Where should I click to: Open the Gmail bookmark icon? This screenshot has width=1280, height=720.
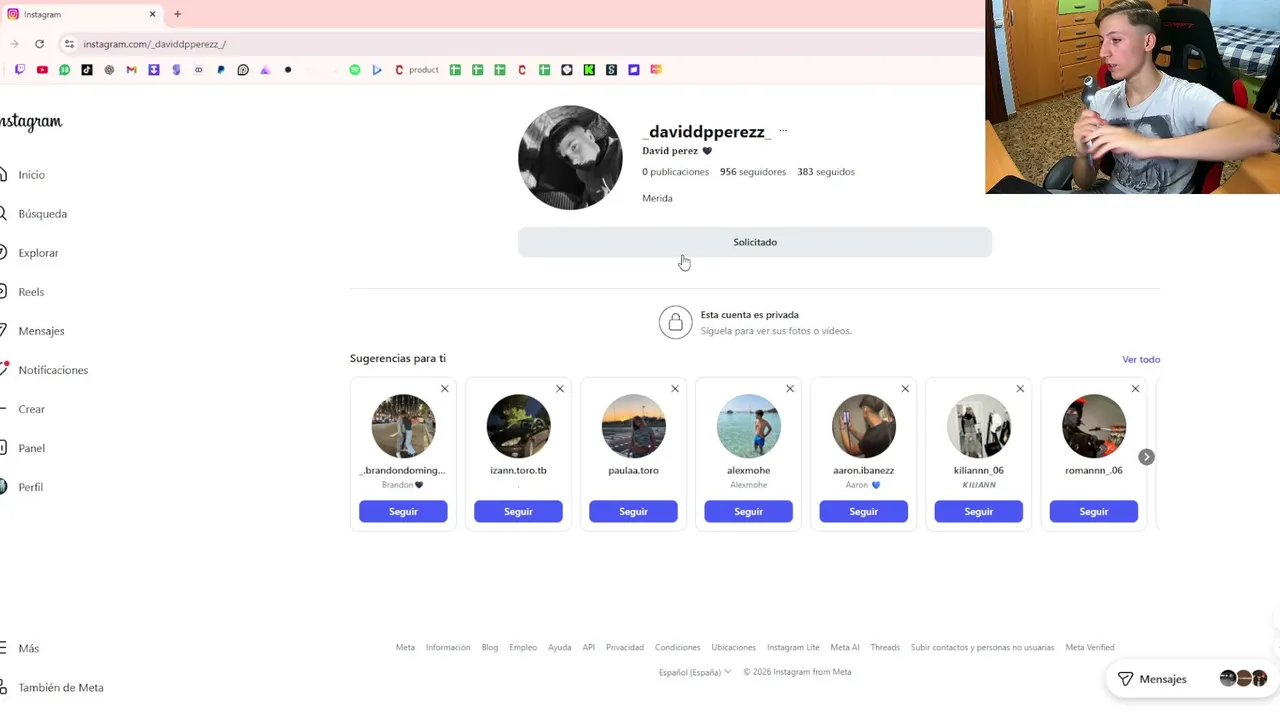(131, 70)
